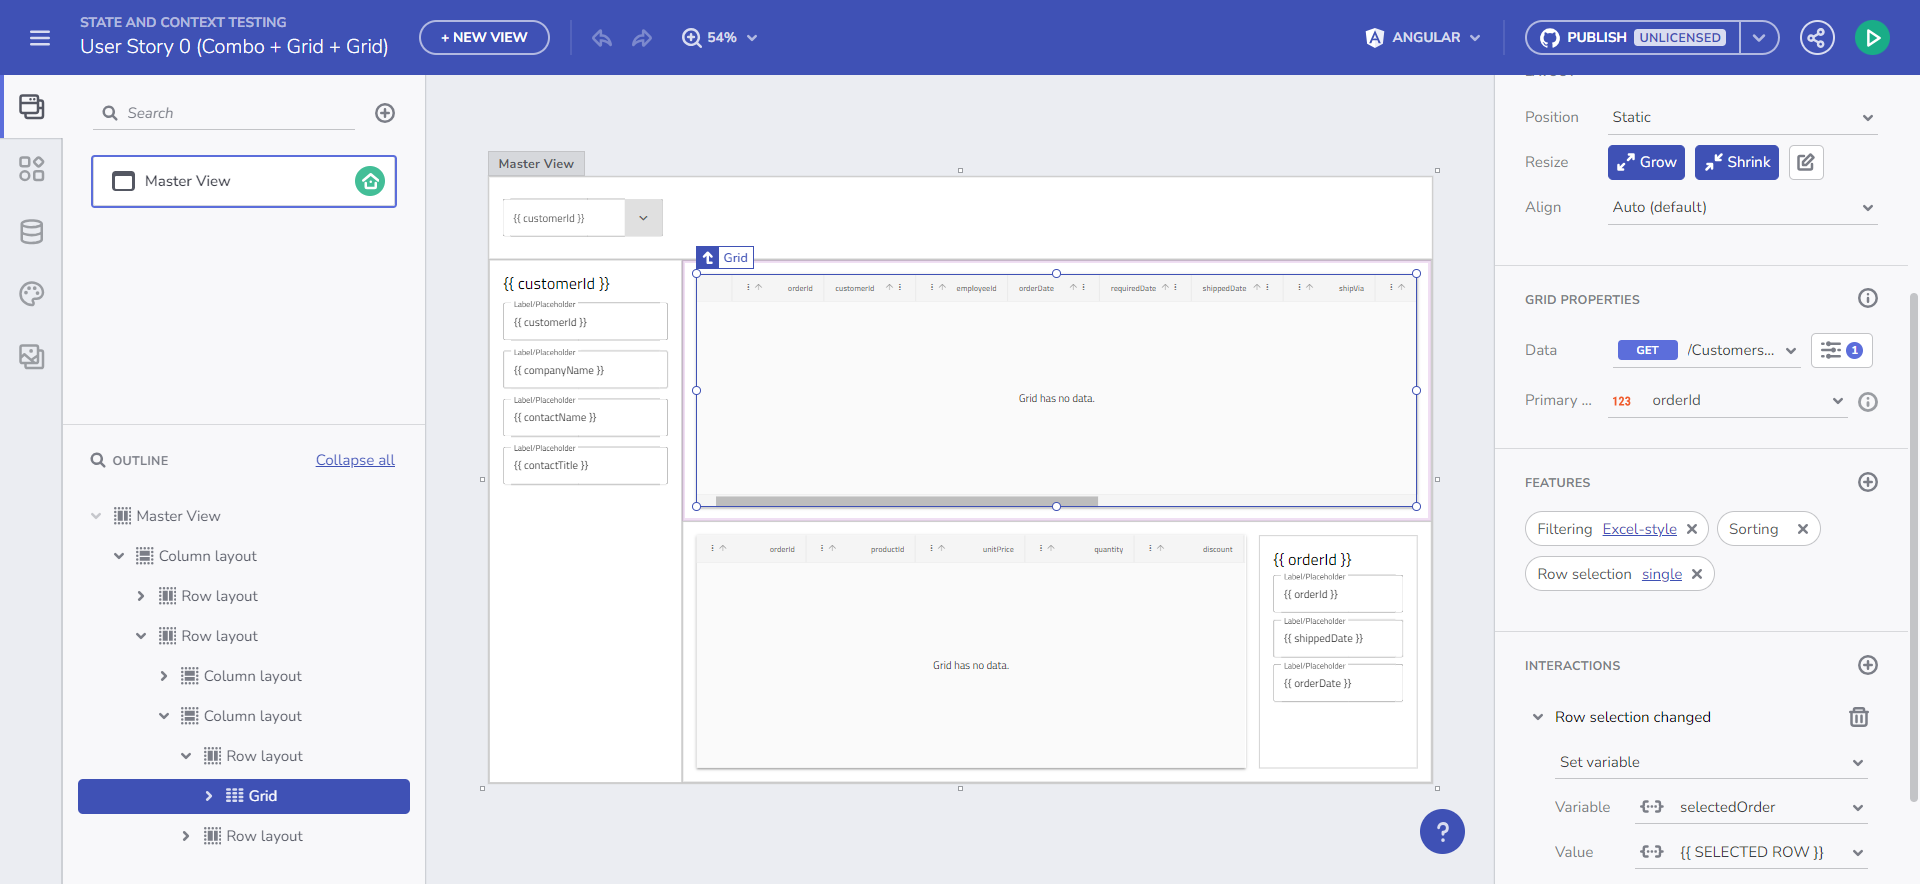Toggle the Grow resize option

click(1646, 162)
